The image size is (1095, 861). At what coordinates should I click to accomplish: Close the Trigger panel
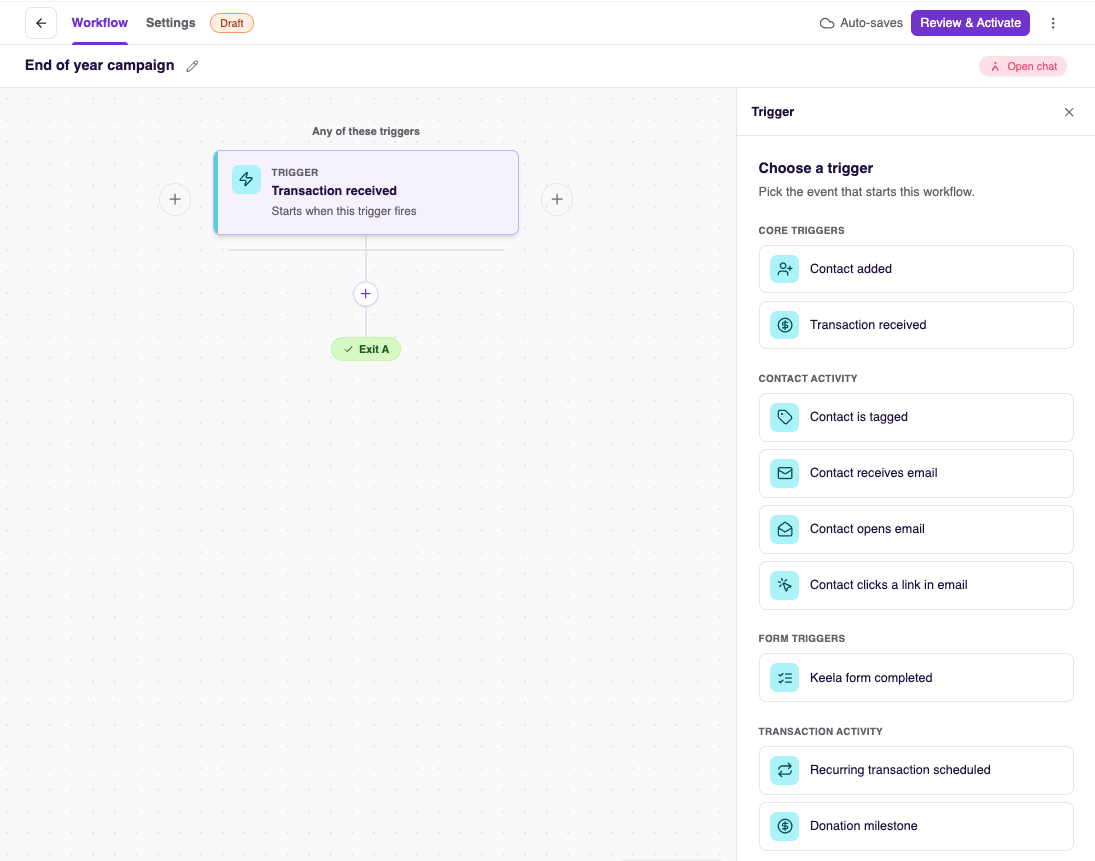[x=1068, y=112]
